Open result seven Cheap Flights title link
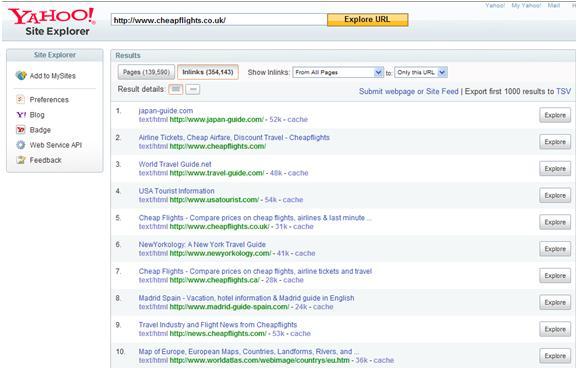The height and width of the screenshot is (369, 577). [255, 271]
